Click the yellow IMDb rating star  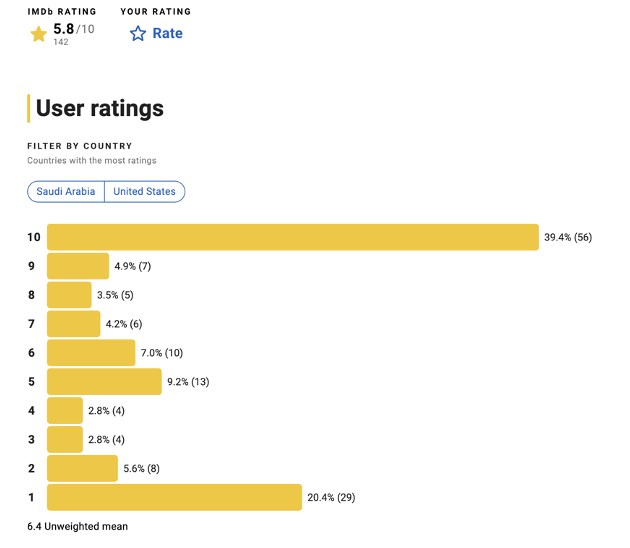[39, 34]
